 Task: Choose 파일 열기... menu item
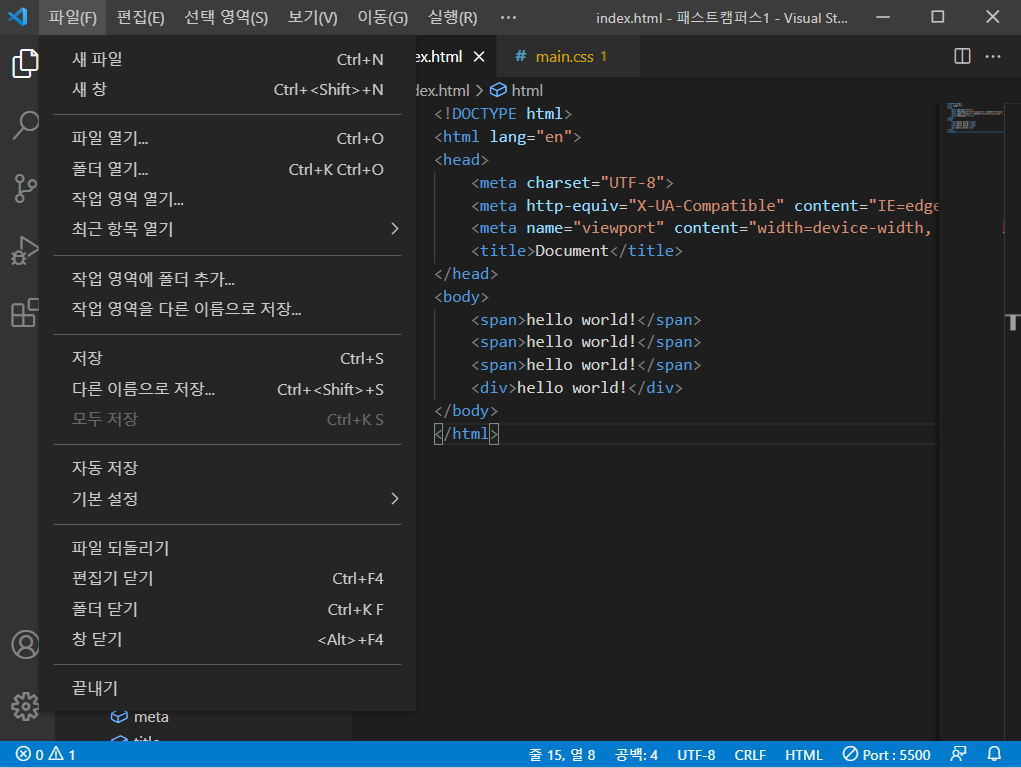(227, 138)
